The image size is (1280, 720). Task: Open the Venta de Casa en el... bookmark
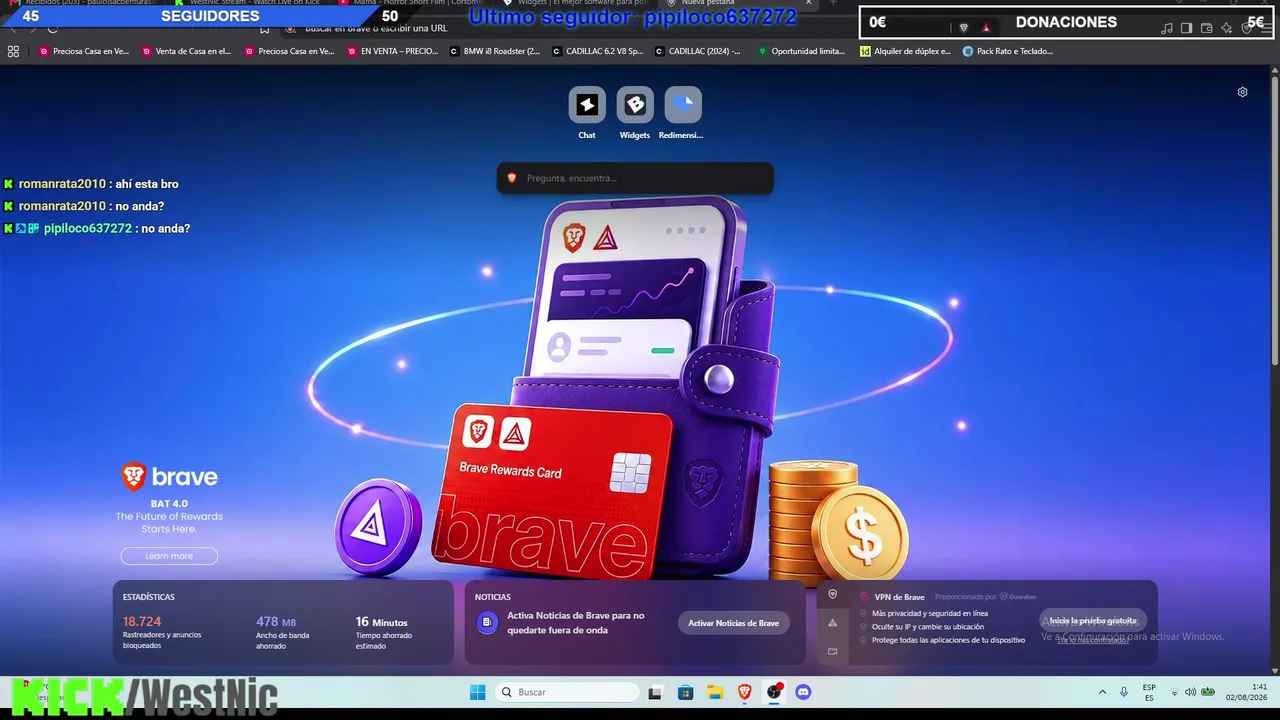coord(186,51)
